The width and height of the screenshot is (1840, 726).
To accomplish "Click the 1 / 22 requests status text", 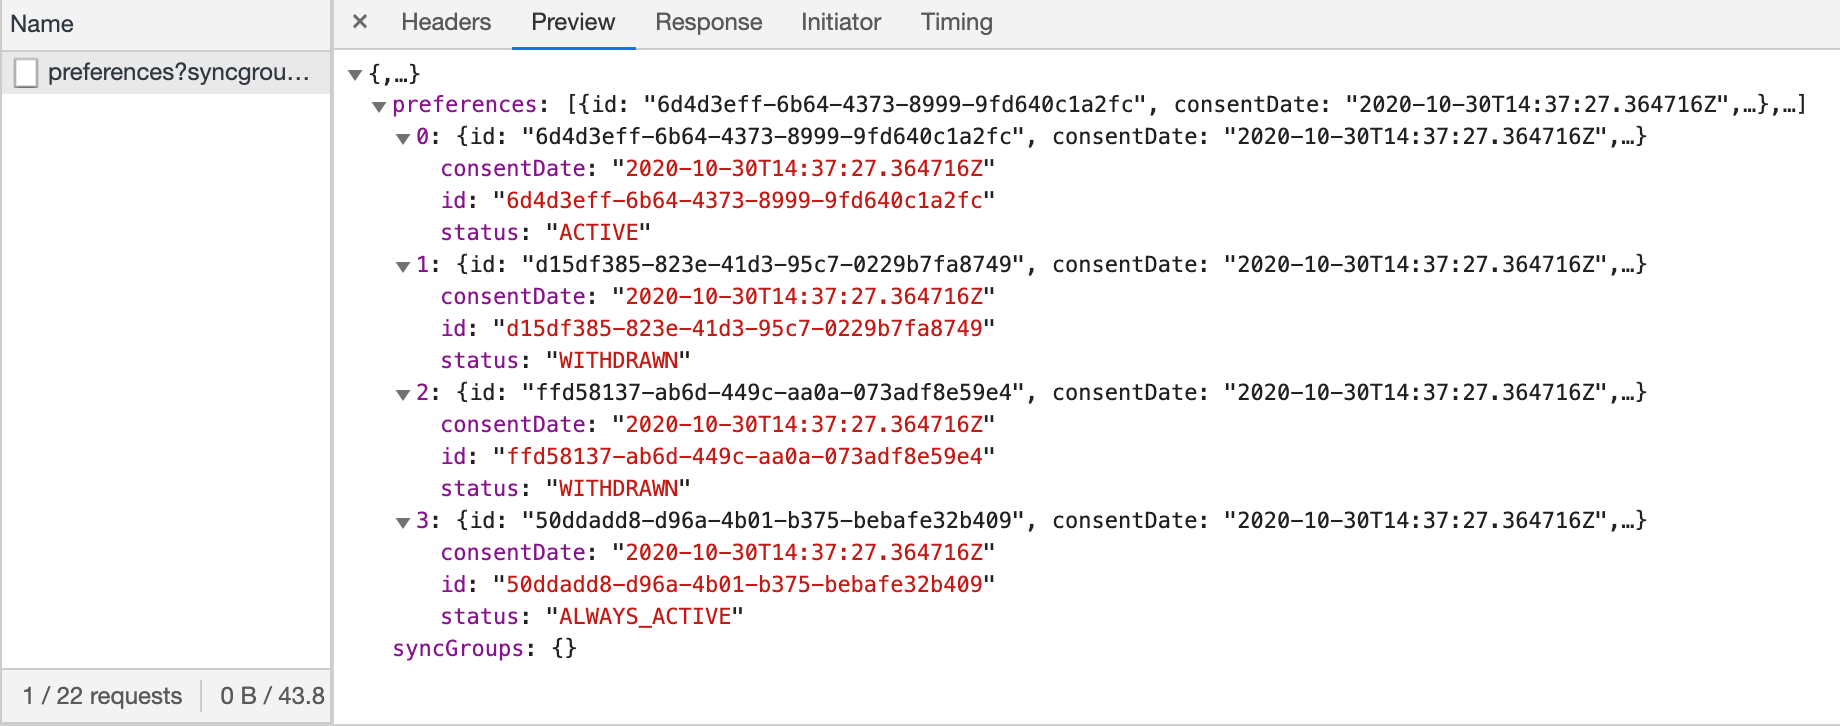I will pos(102,696).
